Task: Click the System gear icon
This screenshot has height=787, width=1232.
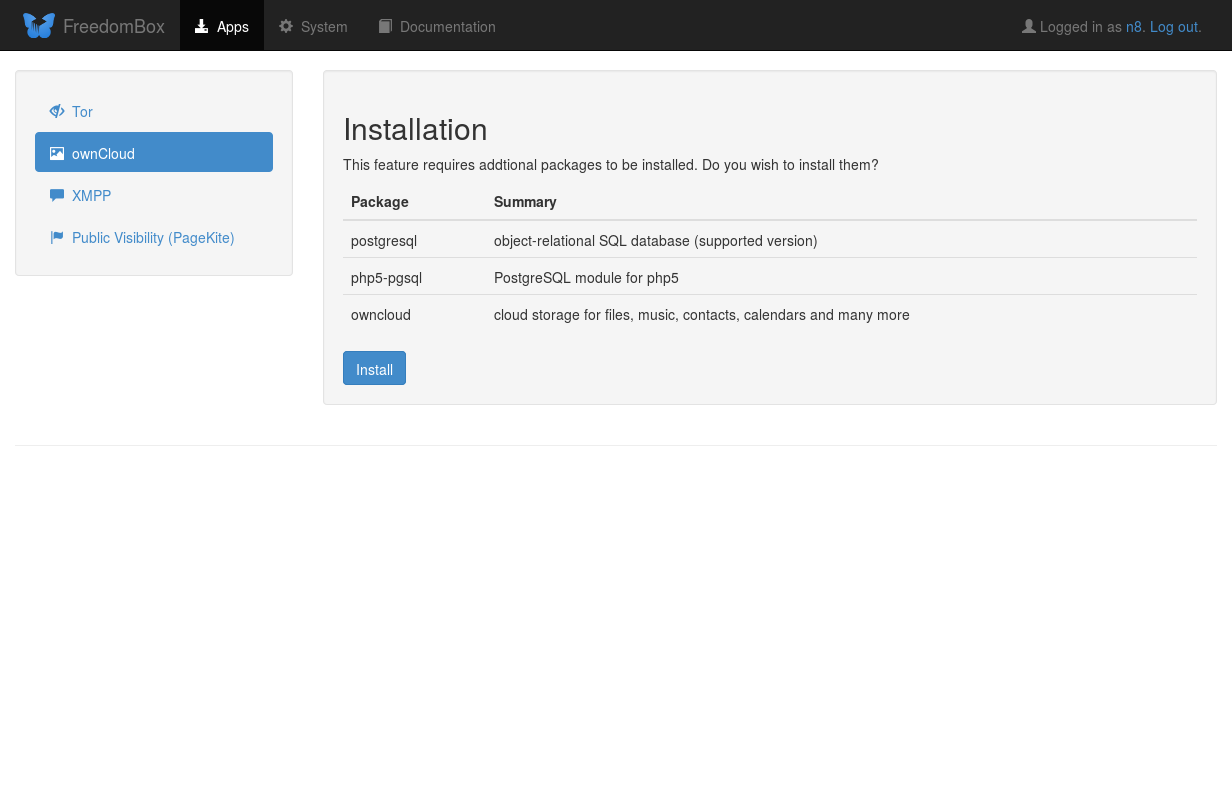Action: click(286, 27)
